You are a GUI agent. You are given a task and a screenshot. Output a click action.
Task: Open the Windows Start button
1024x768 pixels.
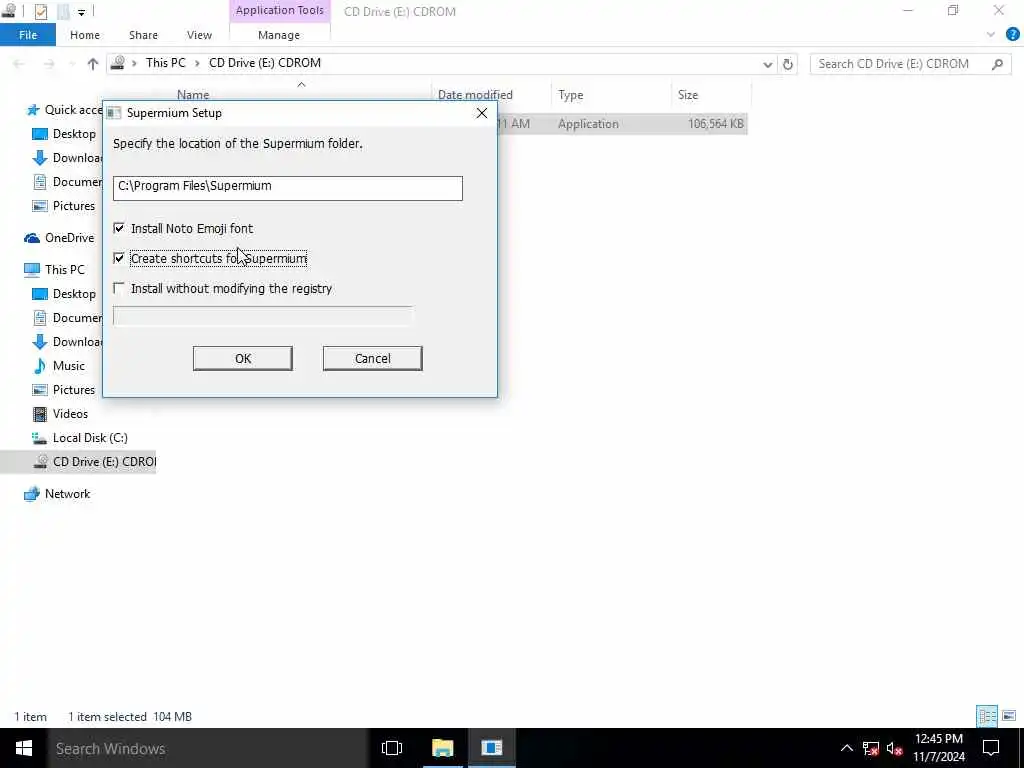pos(24,748)
